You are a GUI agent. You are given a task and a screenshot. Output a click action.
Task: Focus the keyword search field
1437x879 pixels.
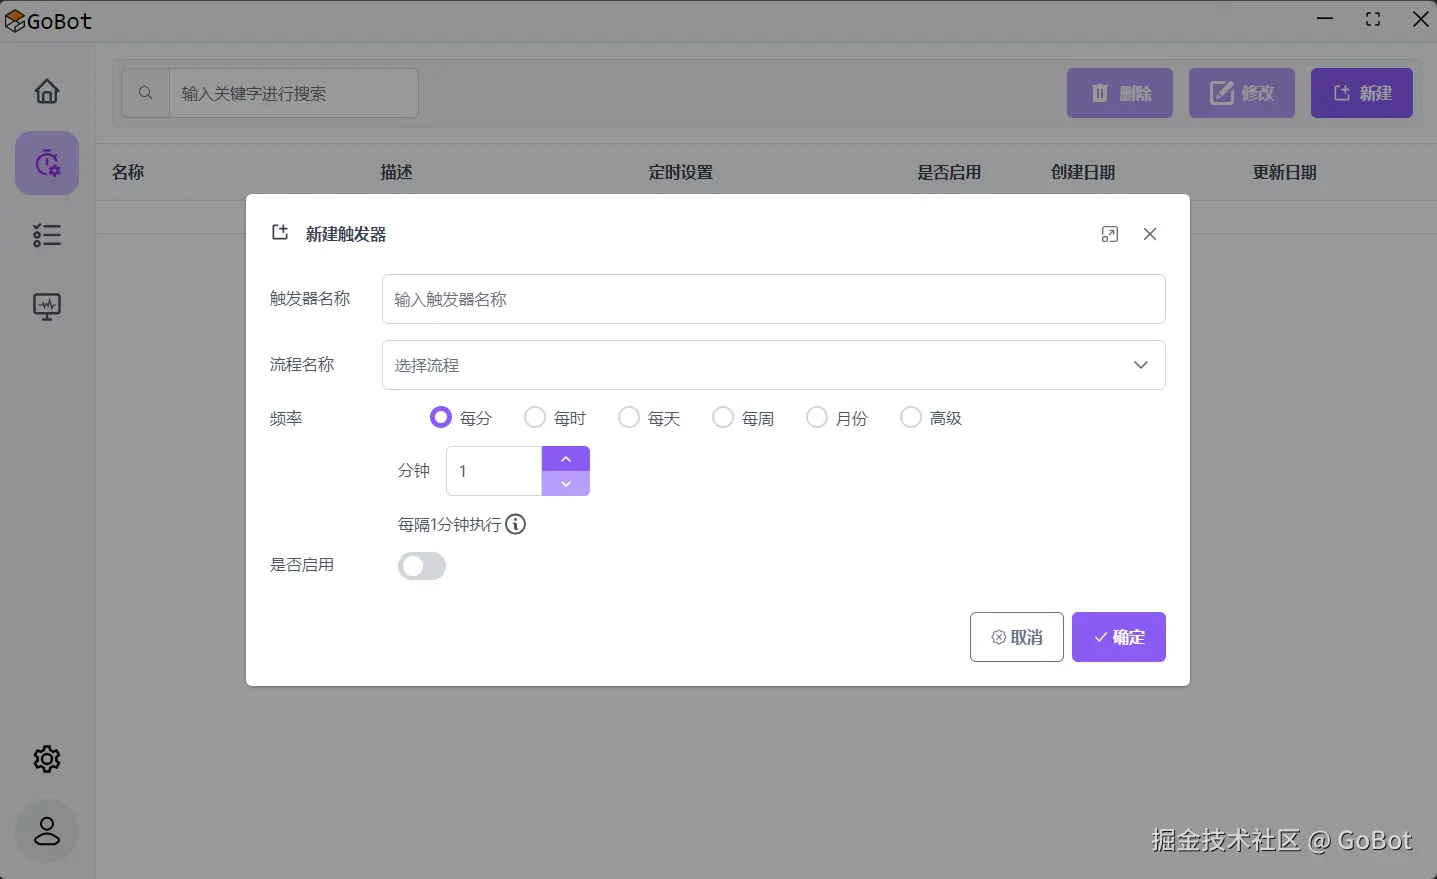tap(294, 93)
